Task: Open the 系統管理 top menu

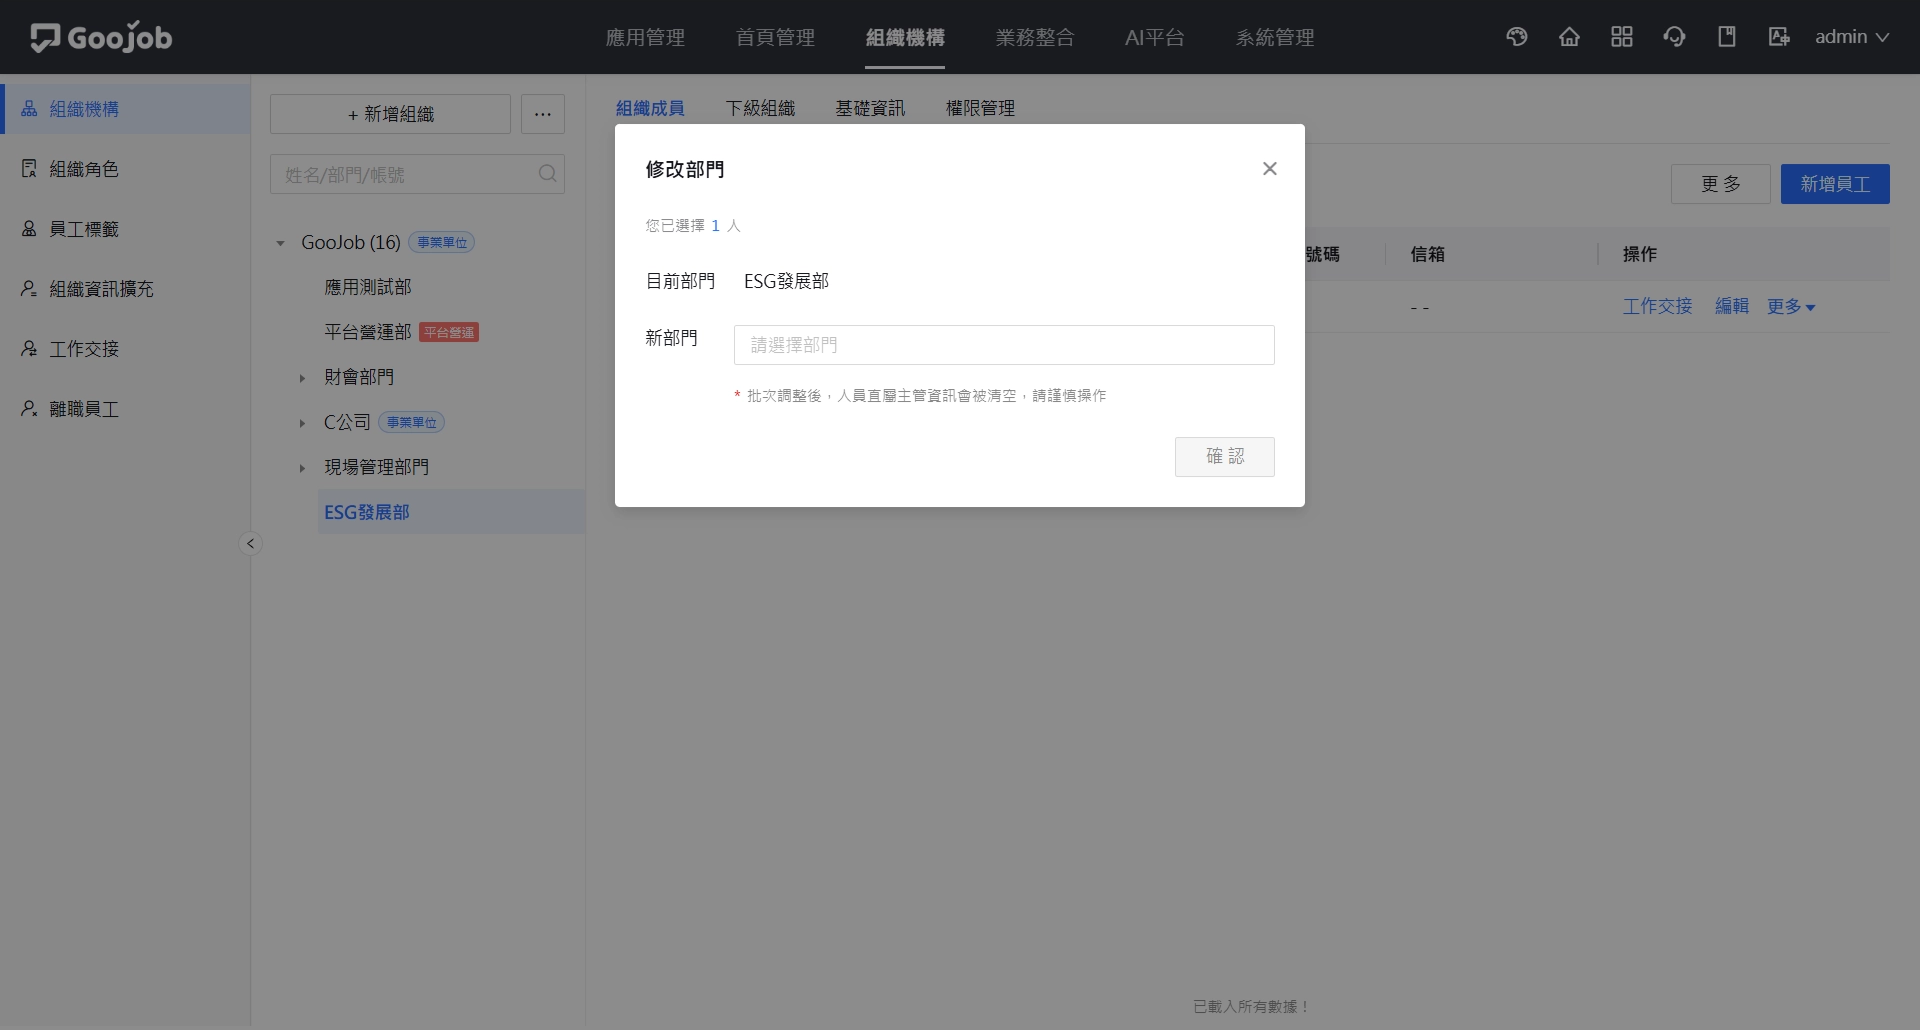Action: point(1275,38)
